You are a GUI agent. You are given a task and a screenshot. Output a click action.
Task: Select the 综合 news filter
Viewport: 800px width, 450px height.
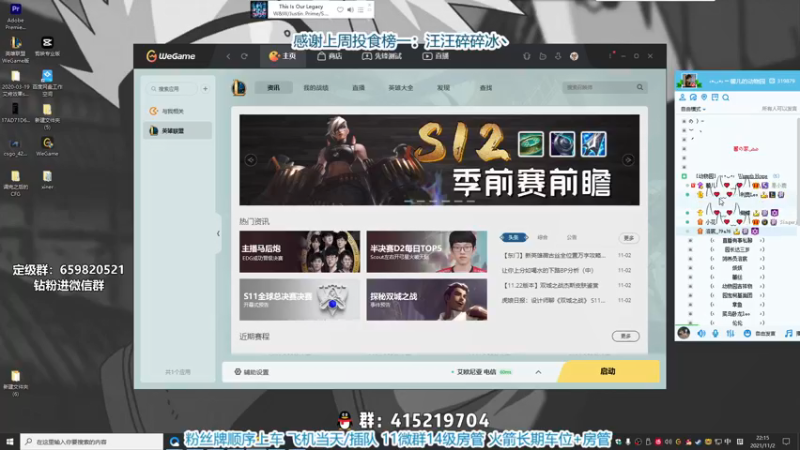[x=542, y=237]
